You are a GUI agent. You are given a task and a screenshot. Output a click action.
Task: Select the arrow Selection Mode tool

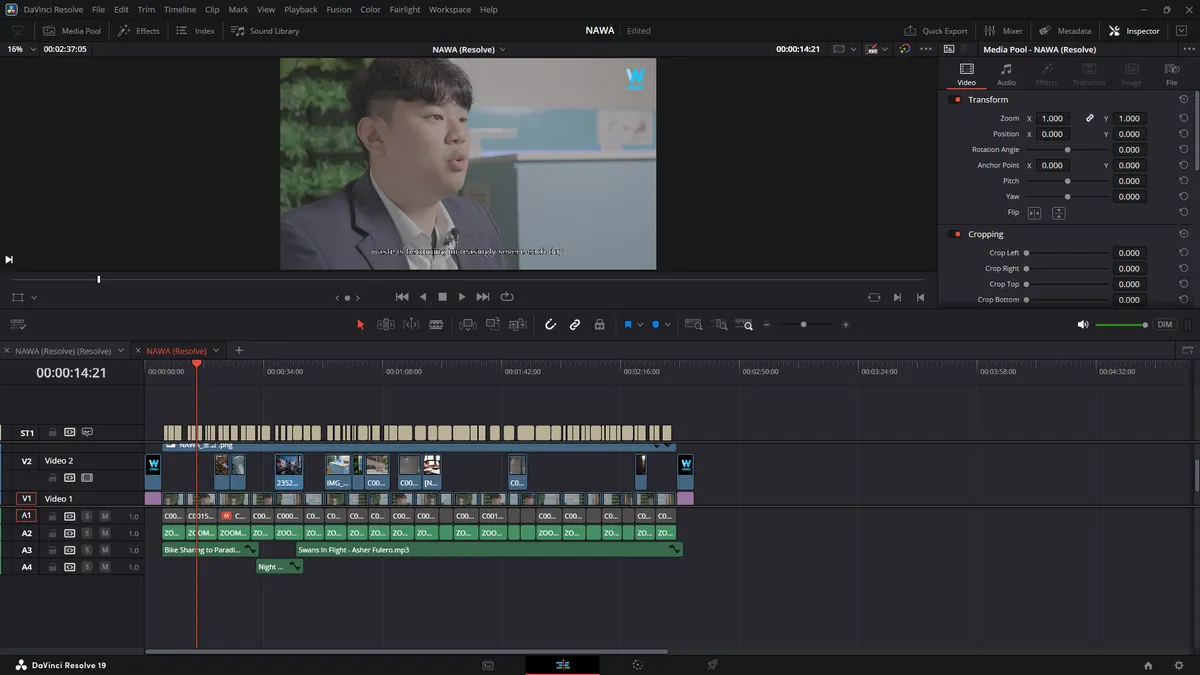pyautogui.click(x=361, y=325)
